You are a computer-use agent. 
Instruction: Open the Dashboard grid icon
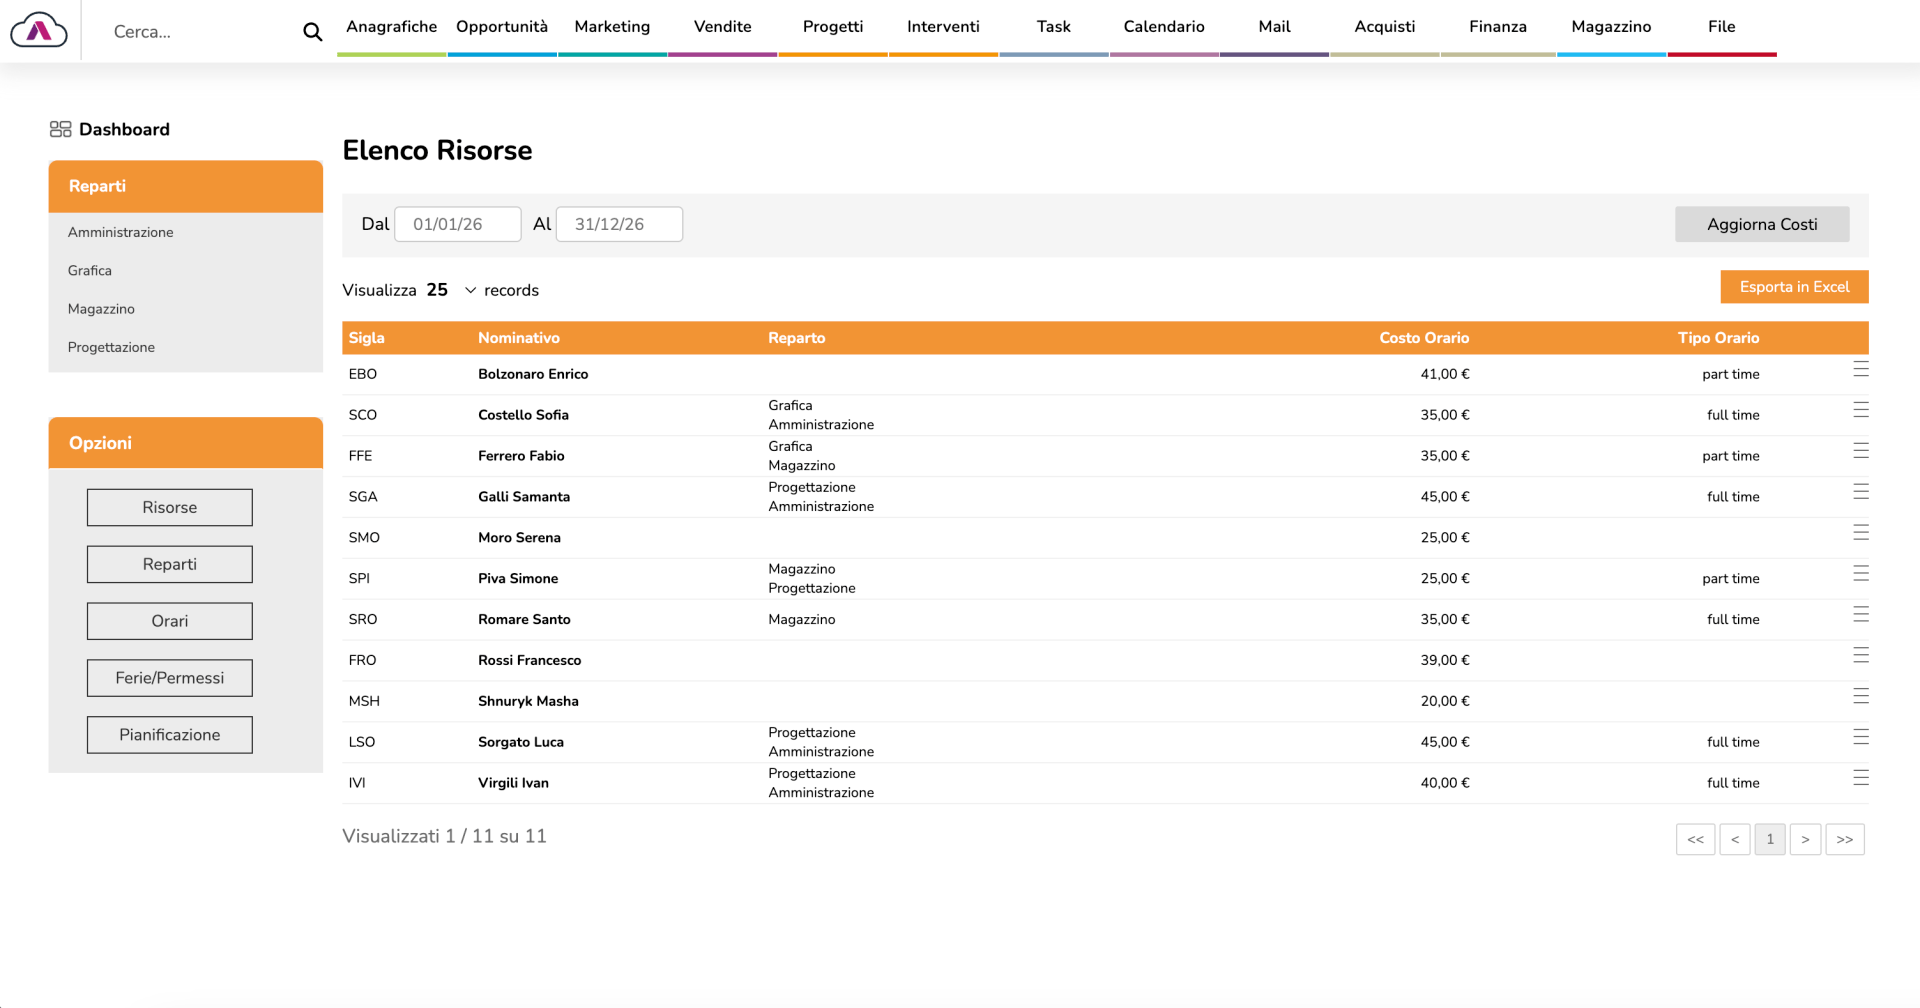60,129
